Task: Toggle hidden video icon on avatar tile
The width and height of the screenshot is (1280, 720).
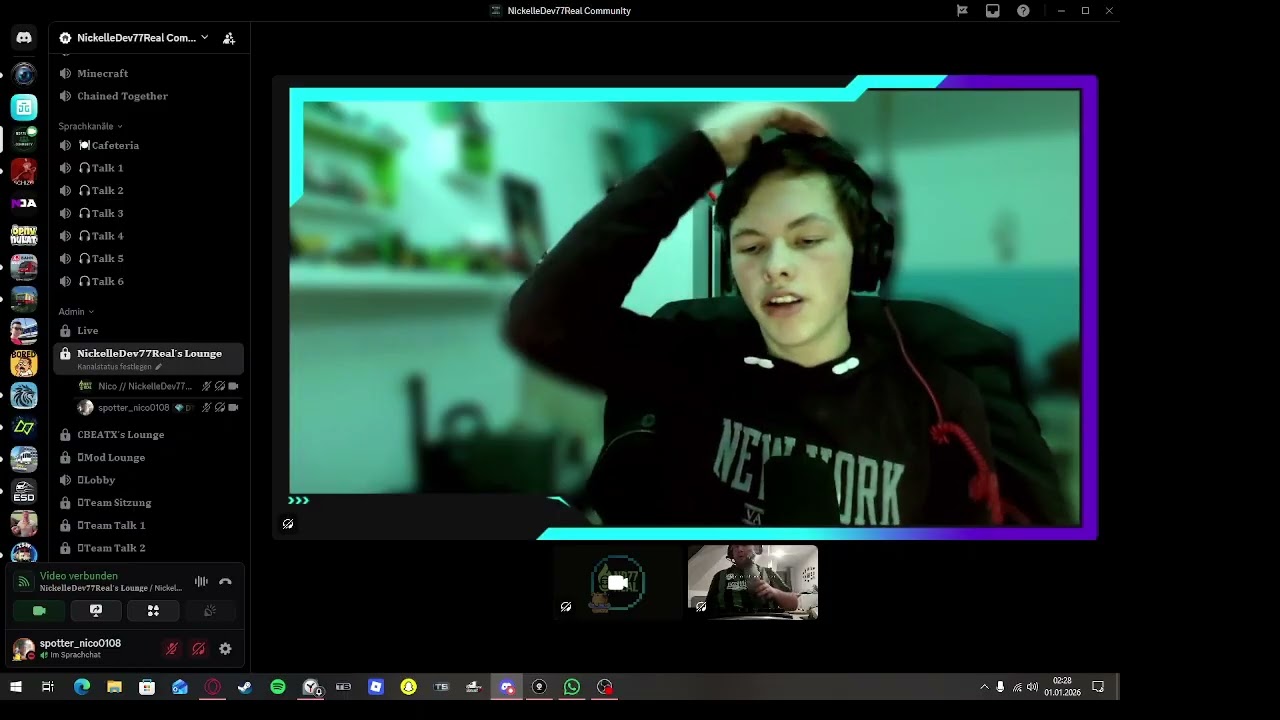Action: pyautogui.click(x=566, y=606)
